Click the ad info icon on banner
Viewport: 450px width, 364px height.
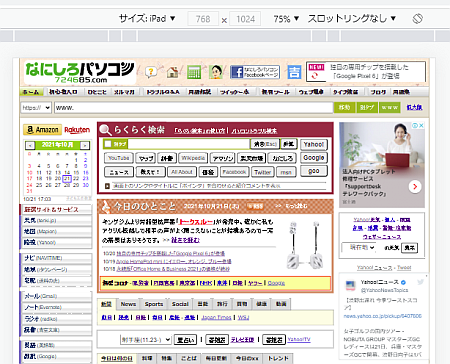415,125
